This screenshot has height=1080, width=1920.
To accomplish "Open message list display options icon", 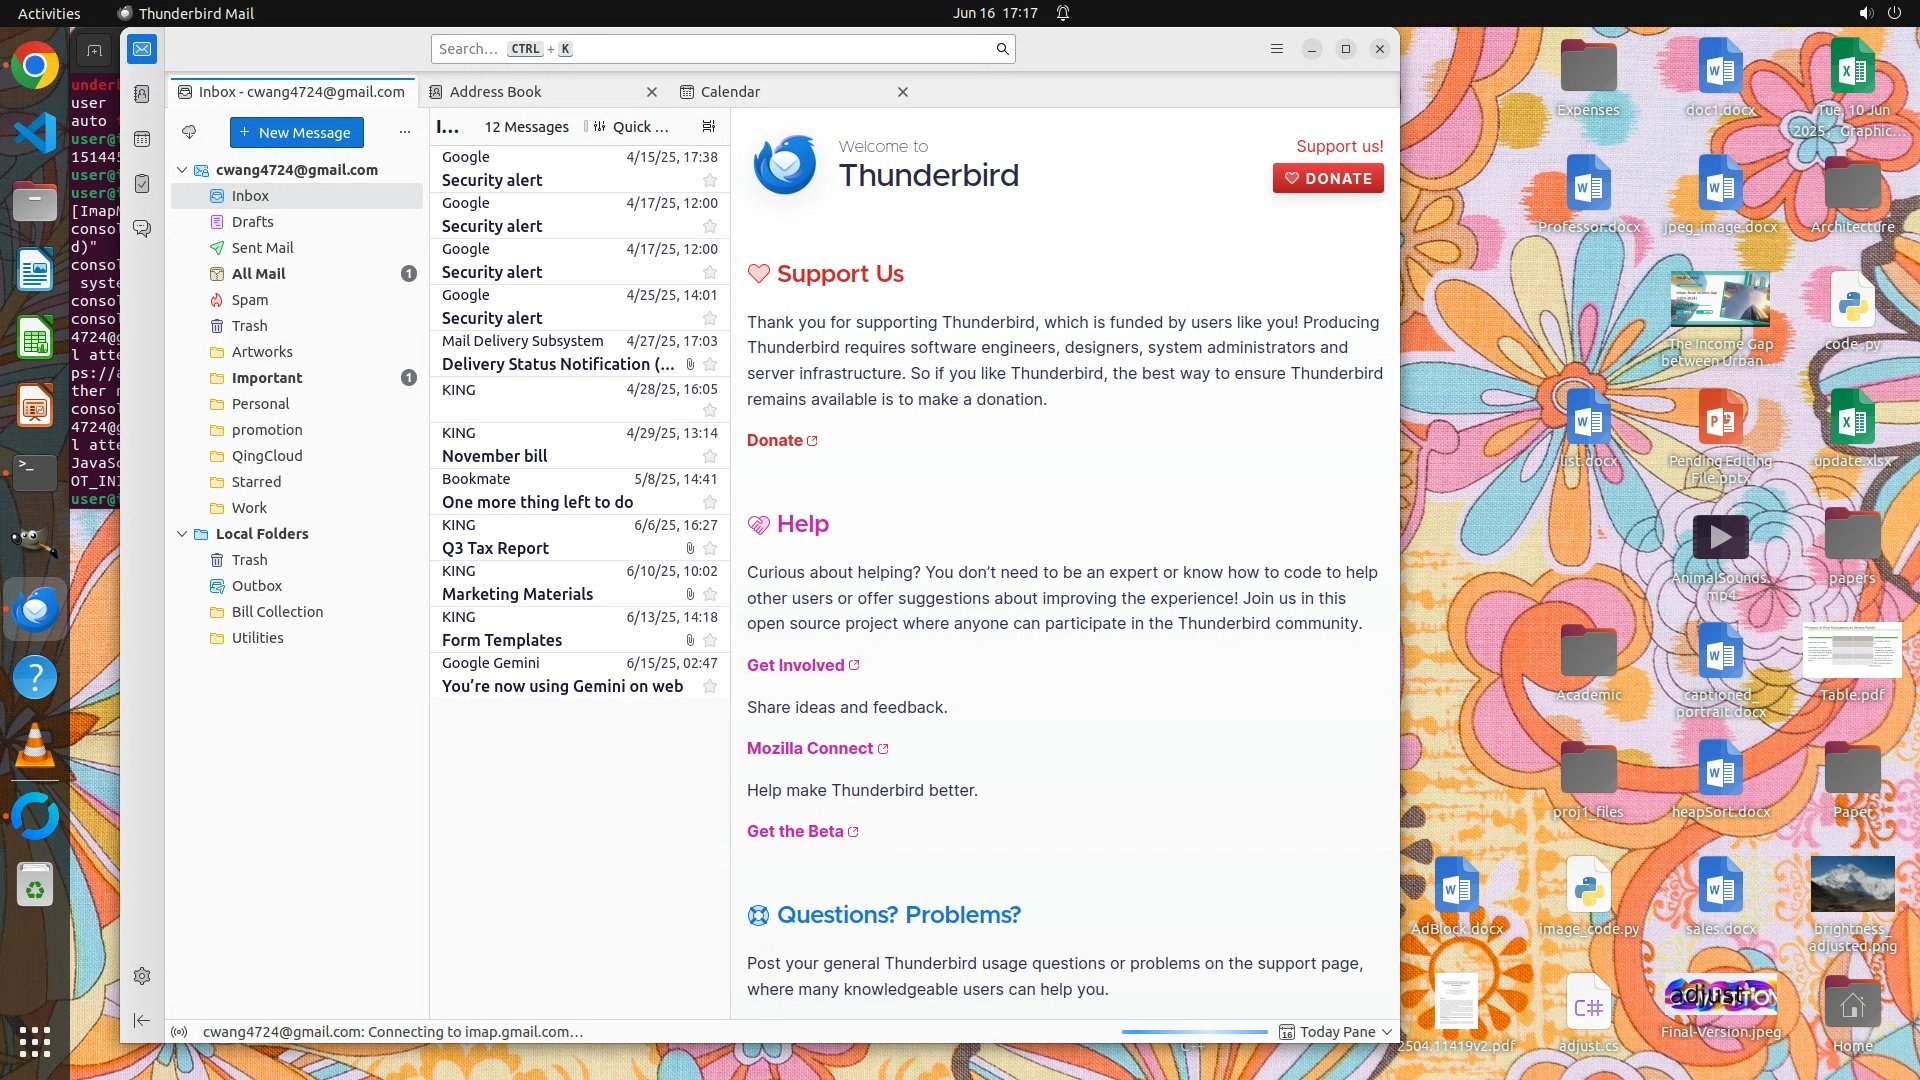I will coord(709,127).
